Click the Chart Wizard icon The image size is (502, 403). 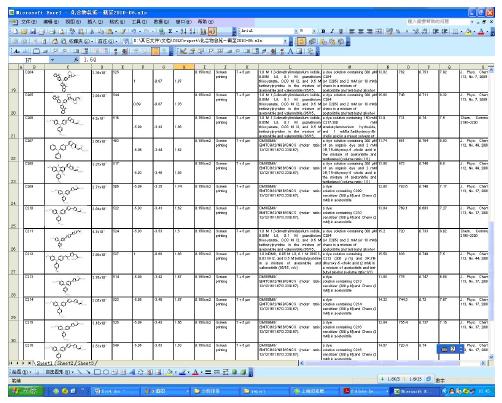click(203, 31)
